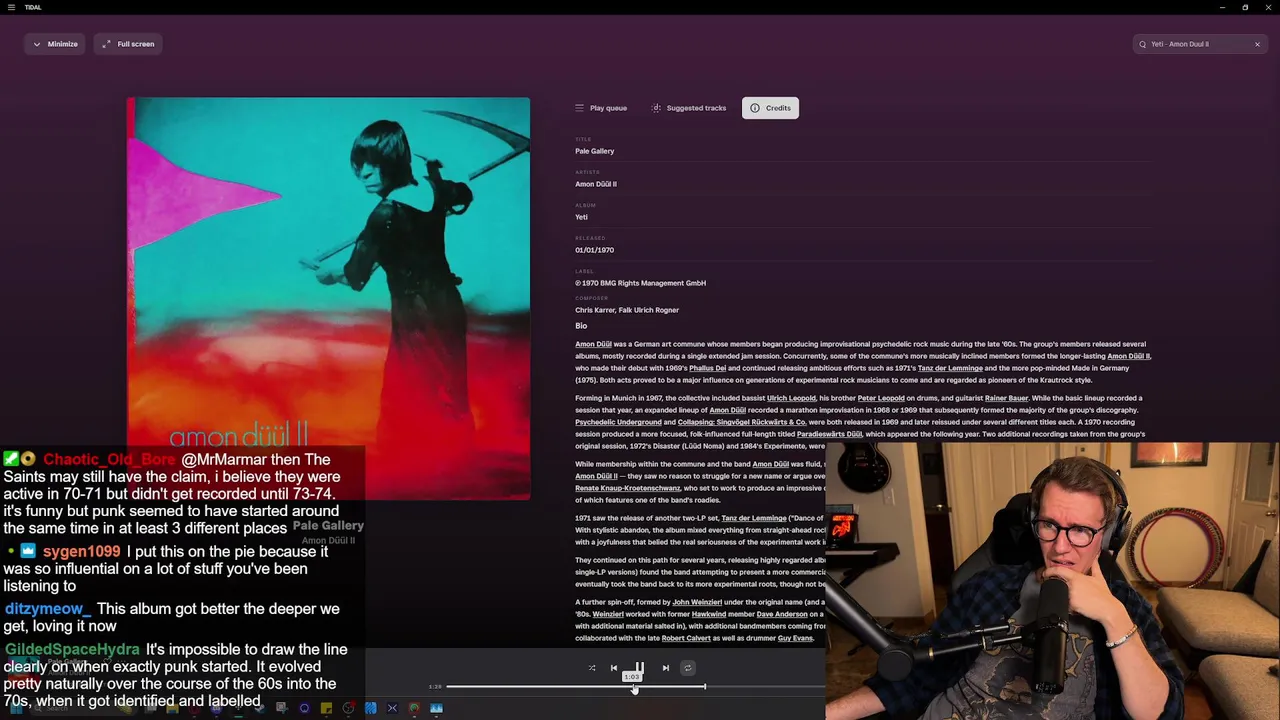Image resolution: width=1280 pixels, height=720 pixels.
Task: Click the Yeti album cover art
Action: coord(328,298)
